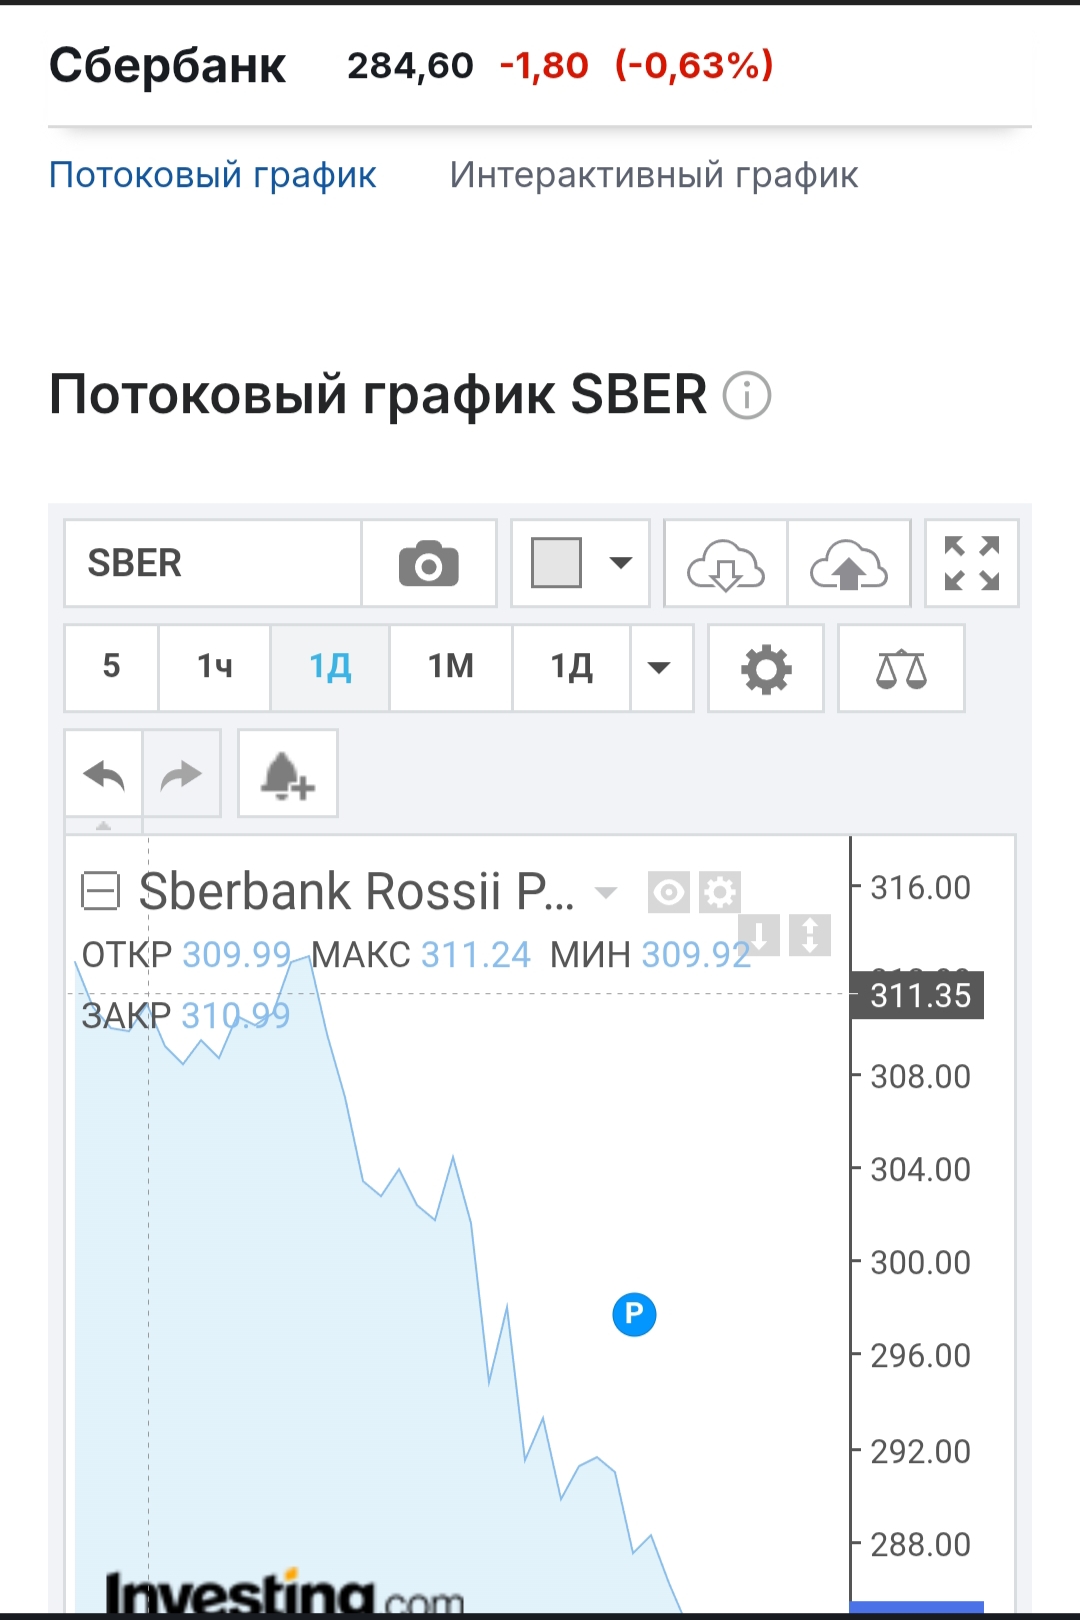Select the 1ч timeframe button

214,667
